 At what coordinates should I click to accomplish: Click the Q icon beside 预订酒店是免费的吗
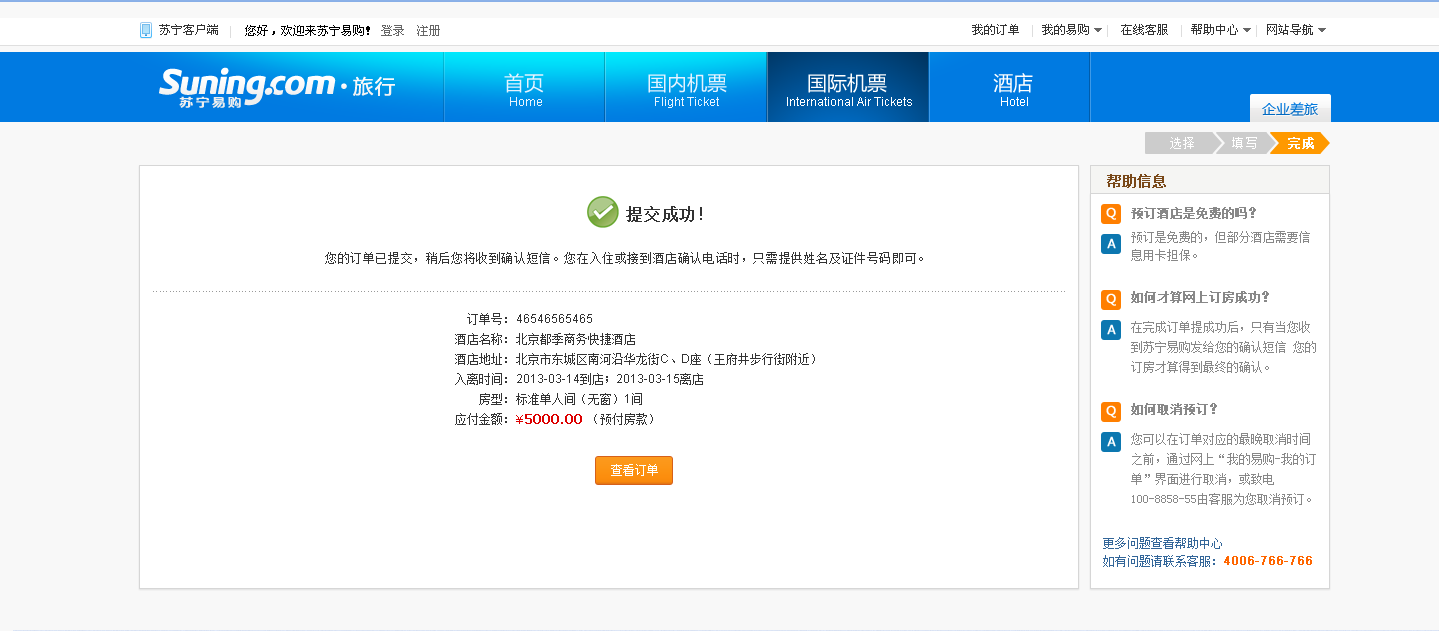pos(1110,214)
